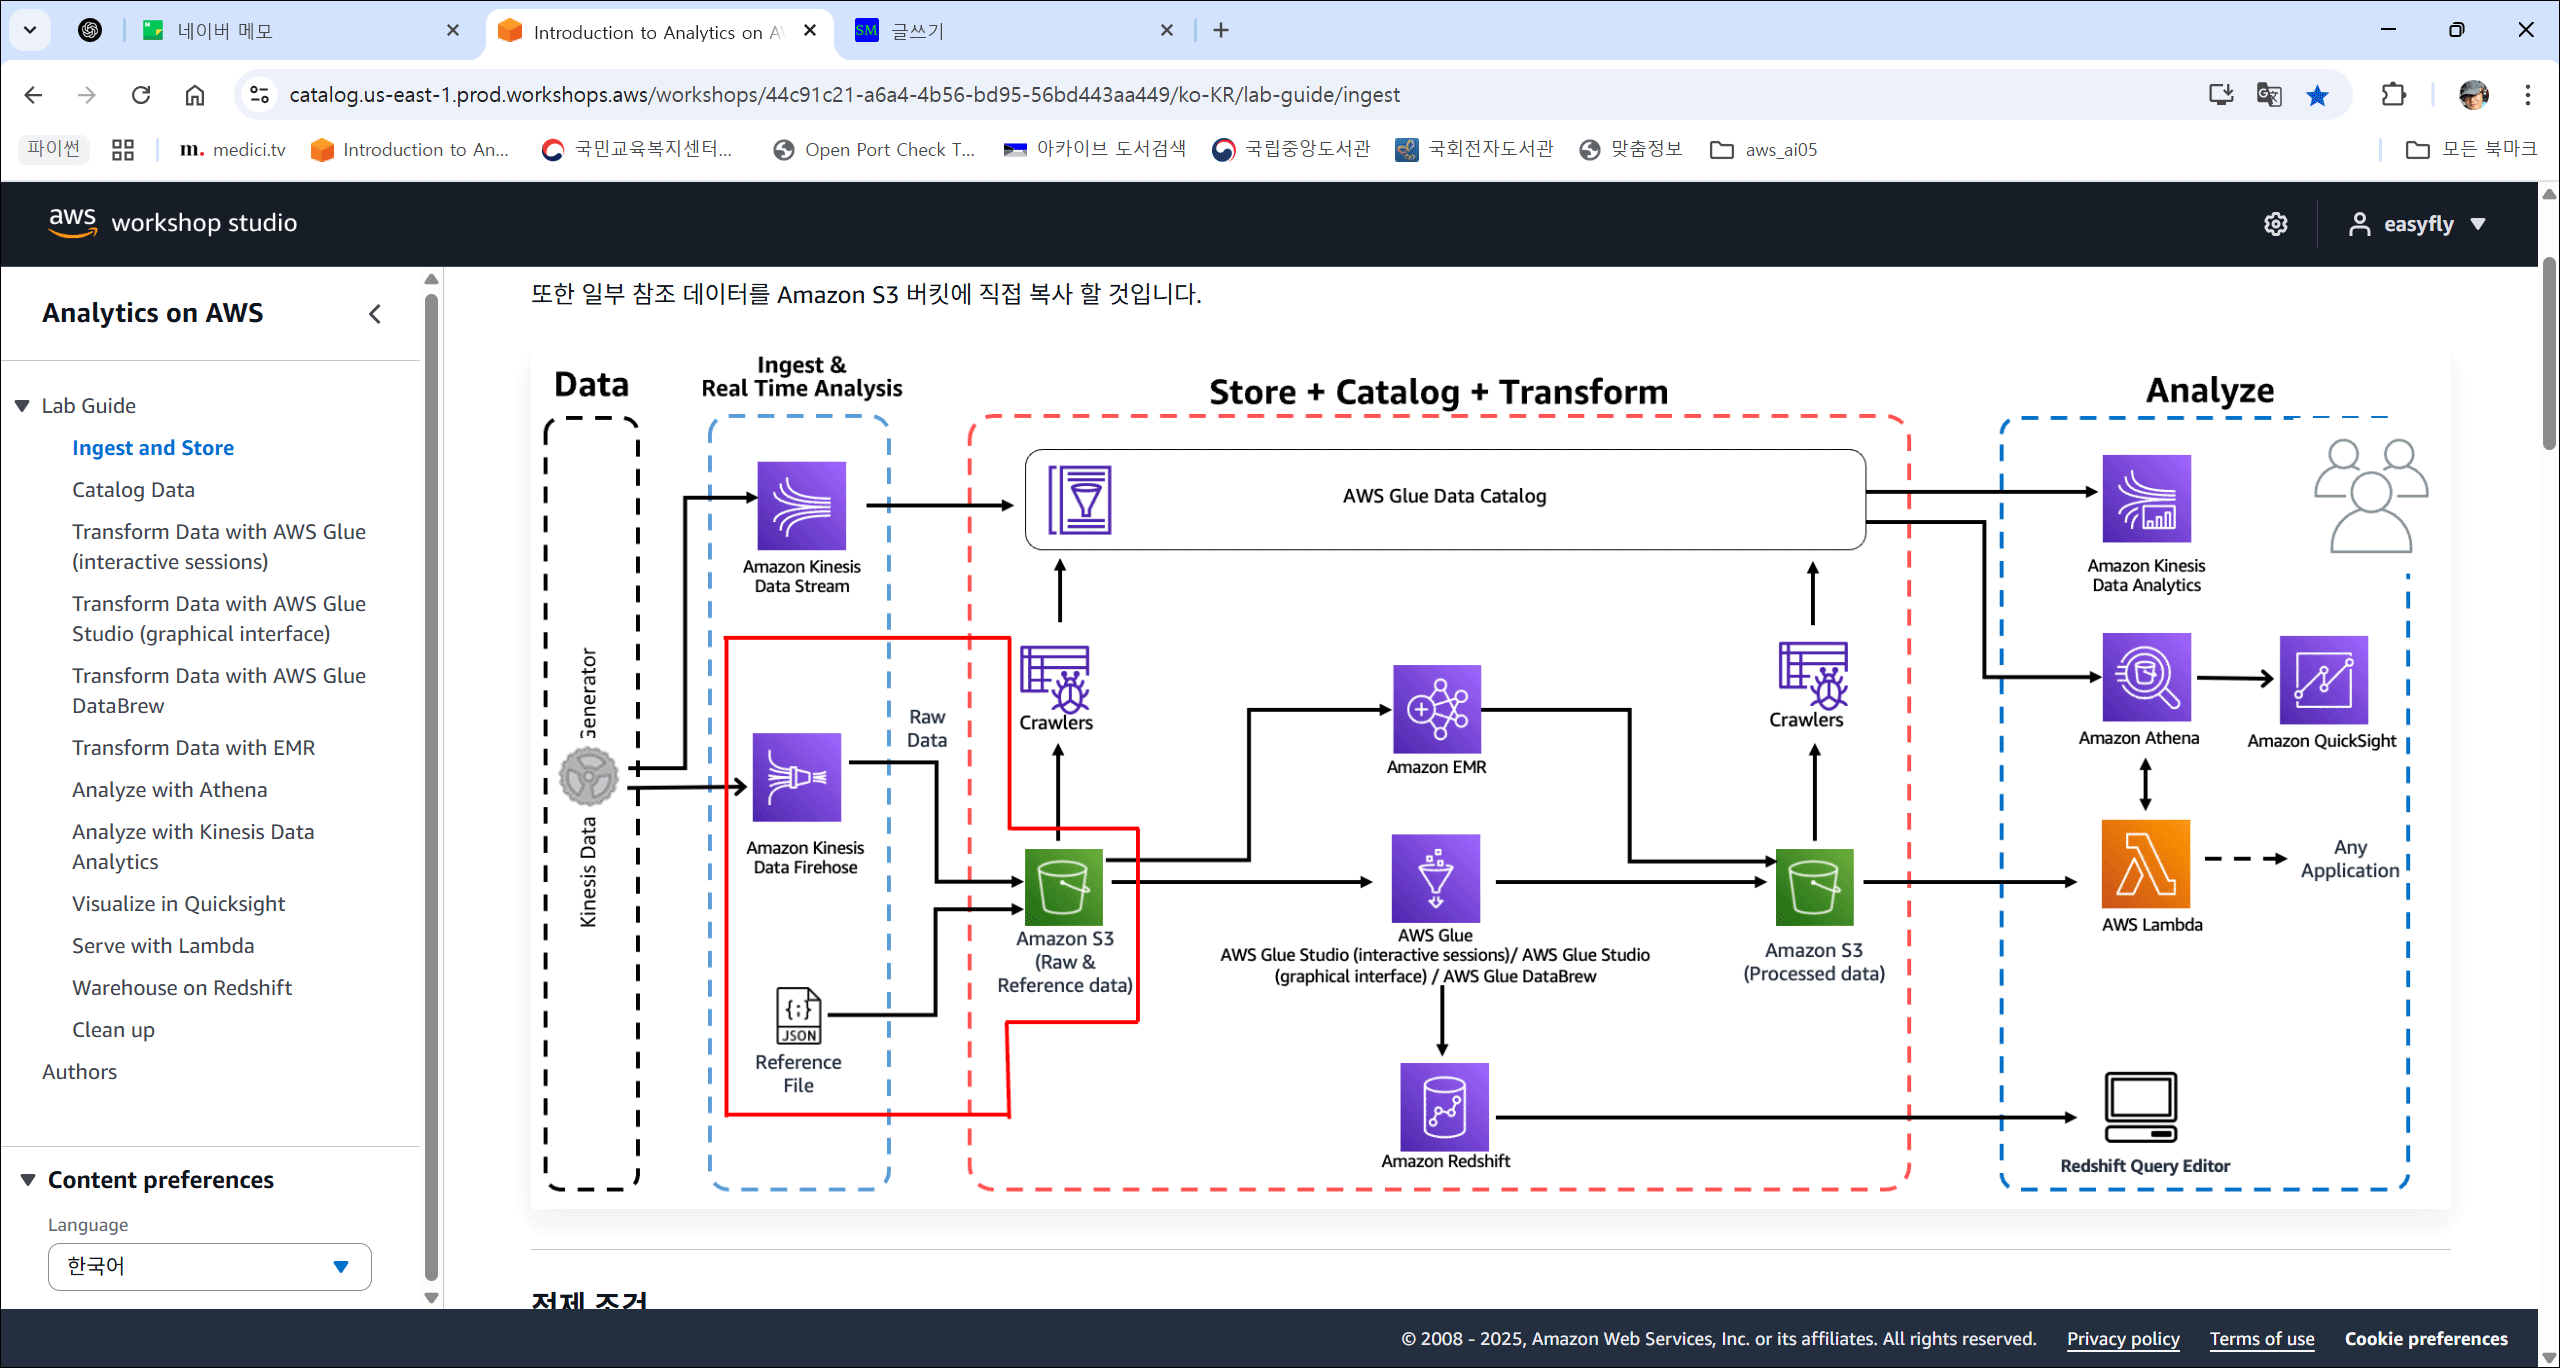Switch to the 글쓰기 tab
The width and height of the screenshot is (2560, 1368).
(x=917, y=31)
